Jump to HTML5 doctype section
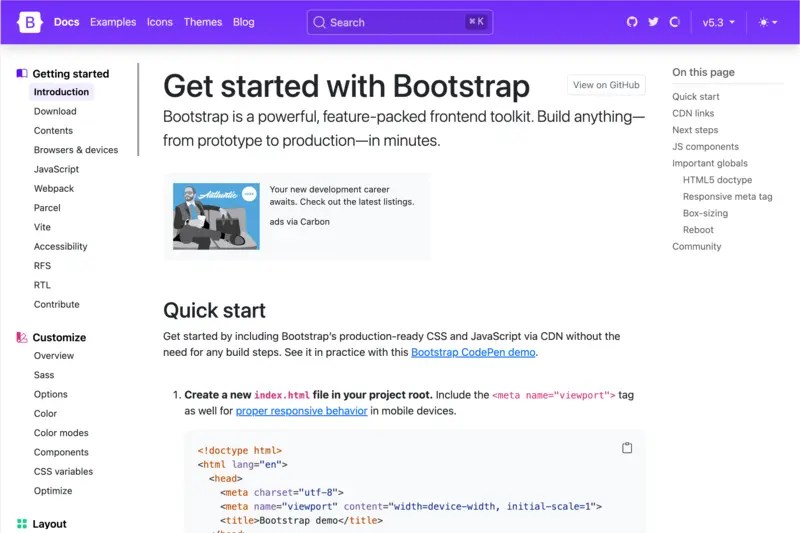Viewport: 800px width, 533px height. (717, 180)
